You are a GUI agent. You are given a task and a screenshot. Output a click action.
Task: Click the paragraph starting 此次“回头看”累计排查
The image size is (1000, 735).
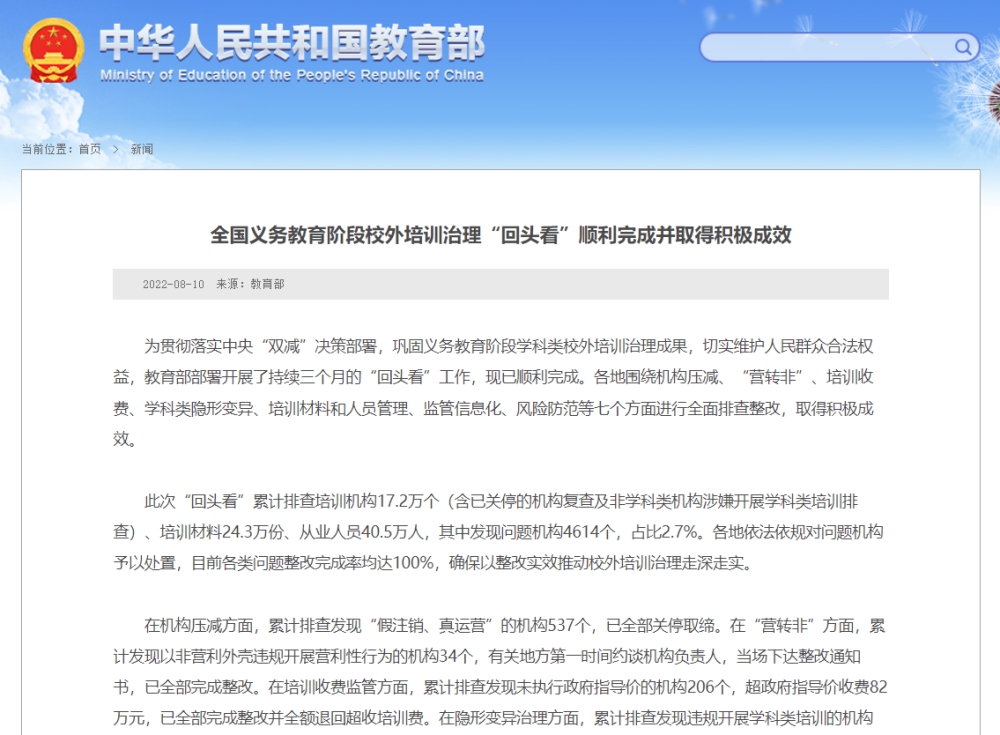tap(500, 531)
